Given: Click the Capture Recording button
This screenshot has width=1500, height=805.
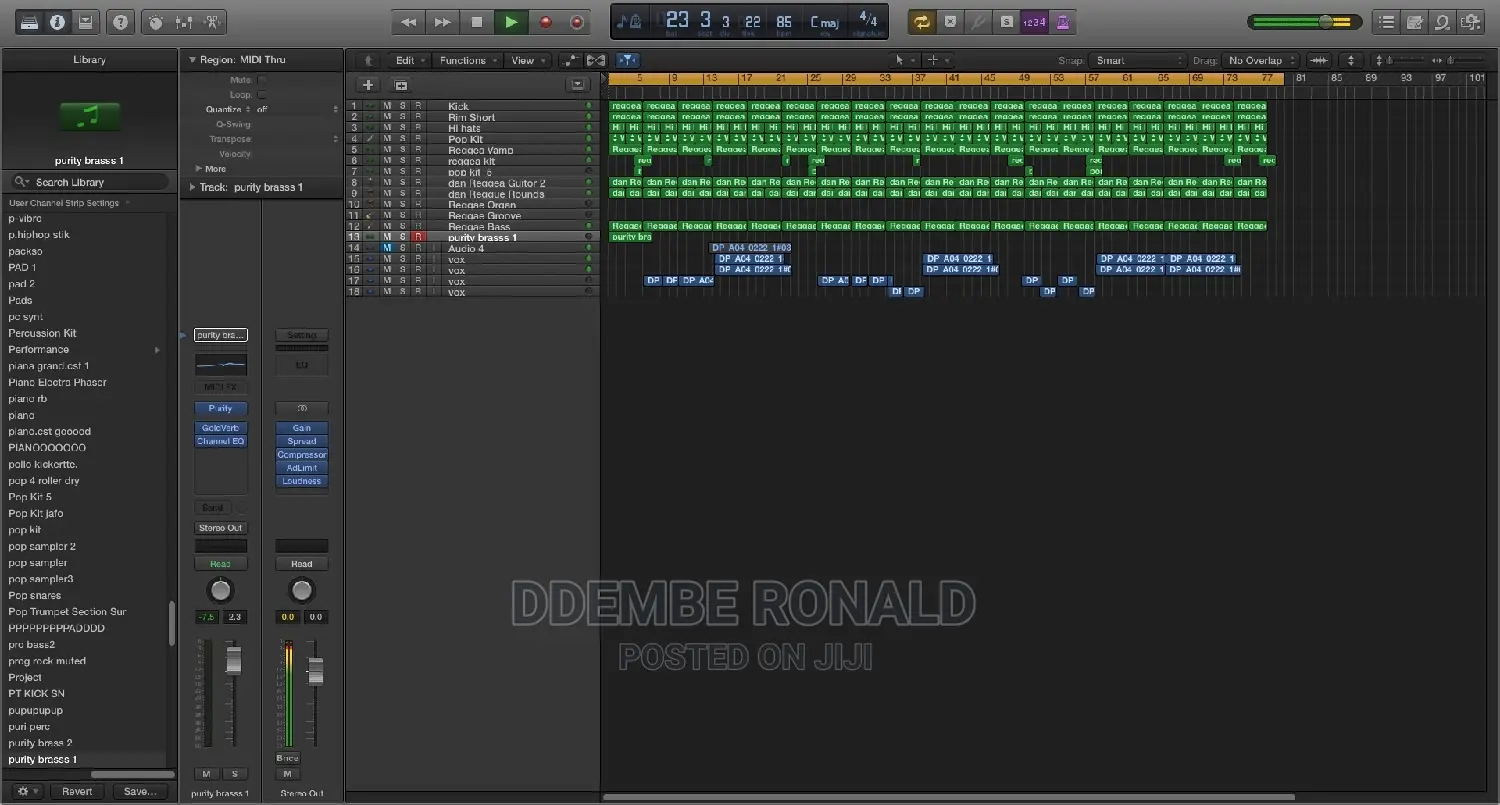Looking at the screenshot, I should click(577, 21).
